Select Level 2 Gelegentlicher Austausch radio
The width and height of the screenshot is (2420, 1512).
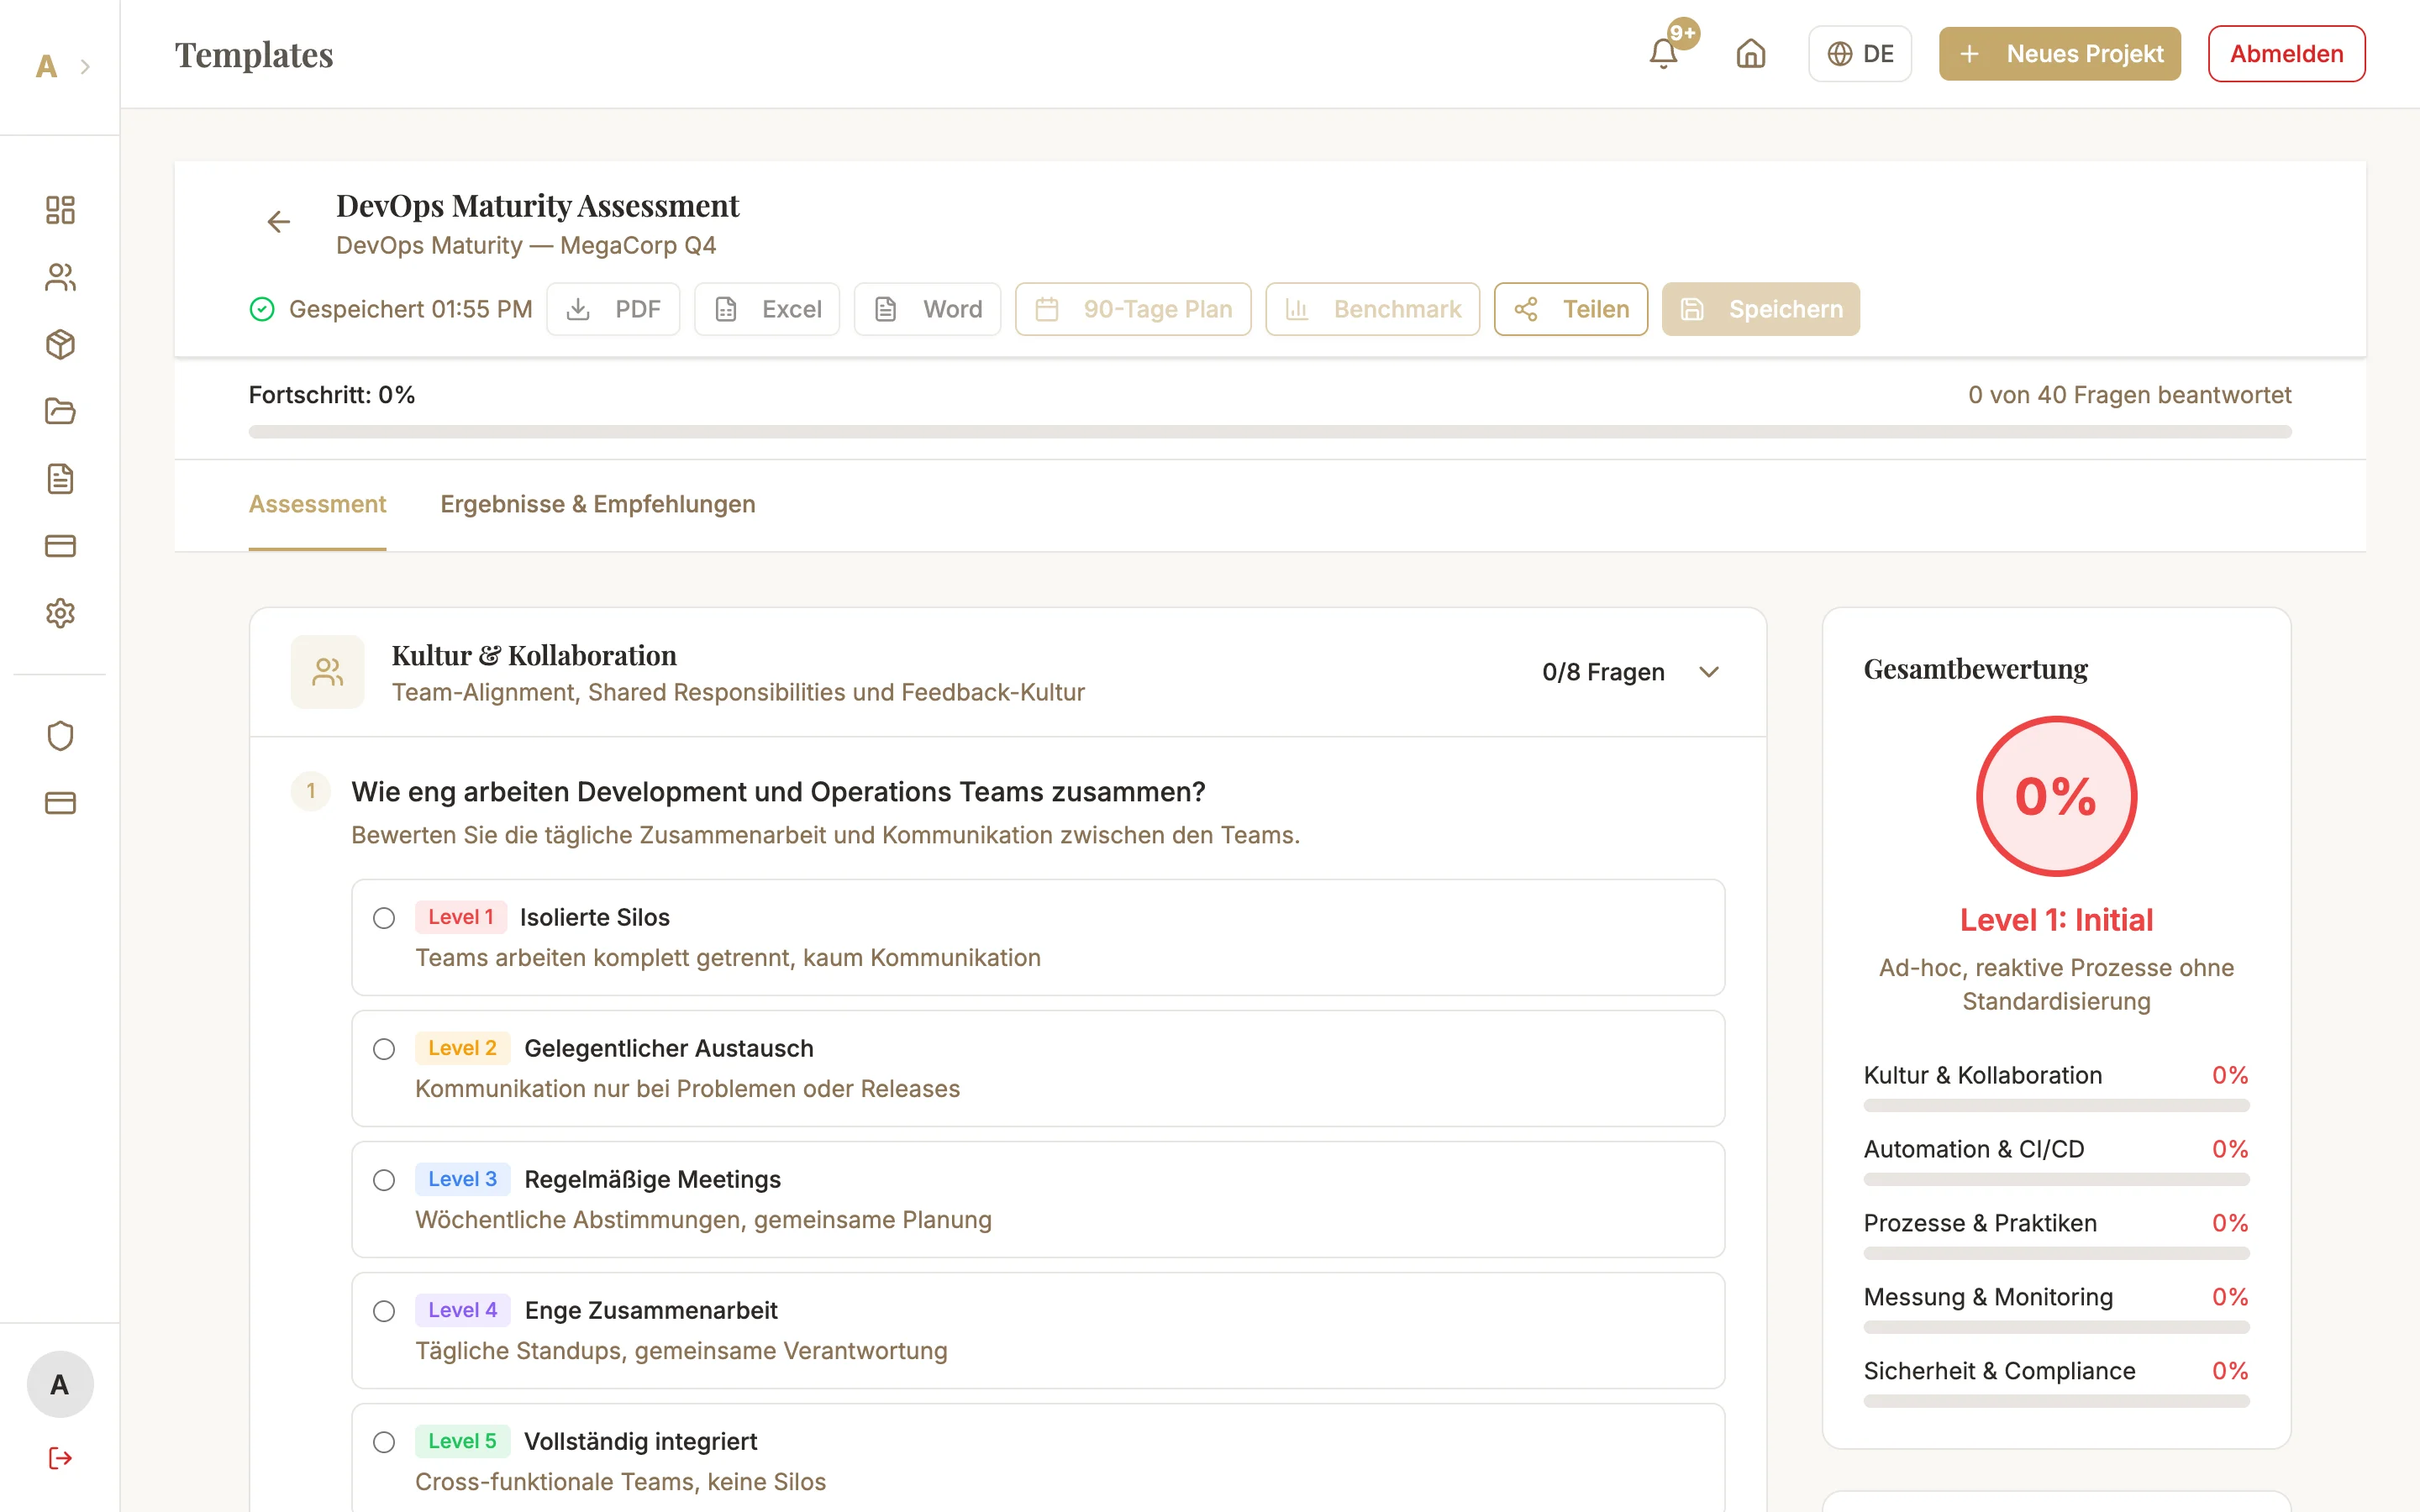coord(384,1049)
